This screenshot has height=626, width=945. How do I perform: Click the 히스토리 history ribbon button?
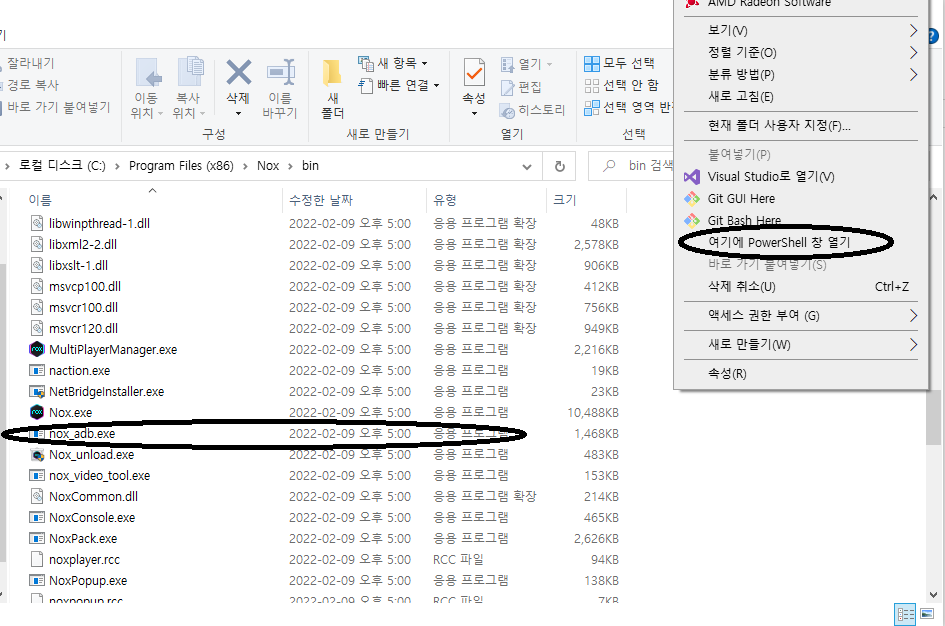pyautogui.click(x=533, y=110)
